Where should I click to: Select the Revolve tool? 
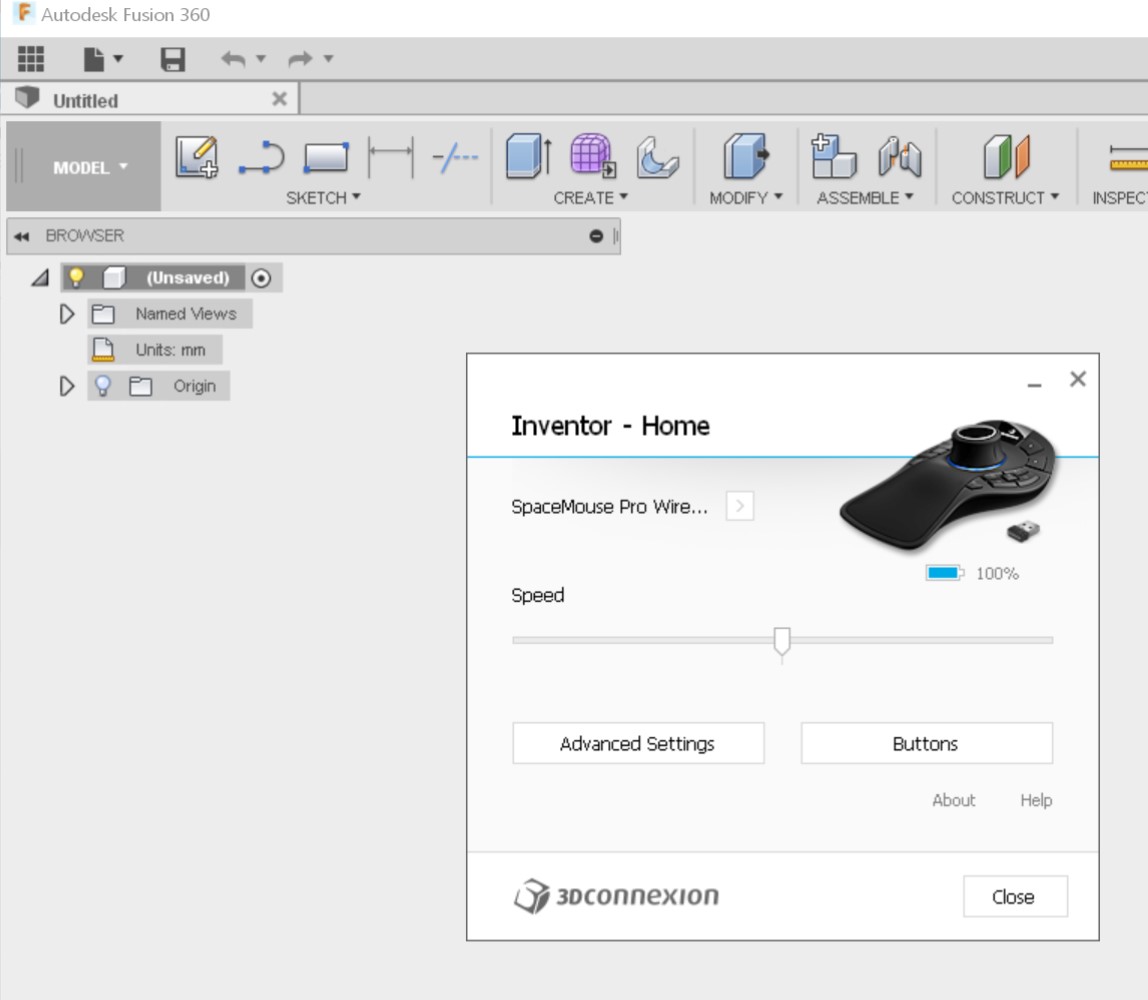coord(657,157)
